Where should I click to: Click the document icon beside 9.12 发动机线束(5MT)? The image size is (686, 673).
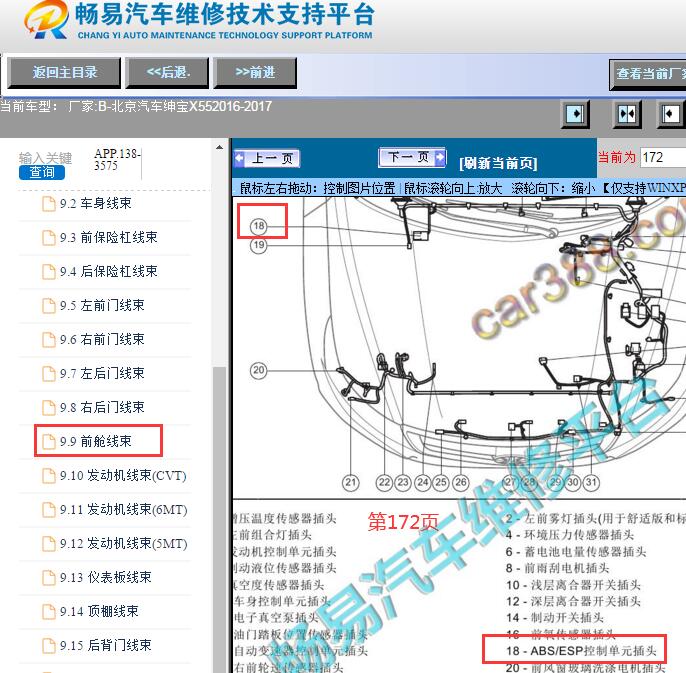click(49, 544)
